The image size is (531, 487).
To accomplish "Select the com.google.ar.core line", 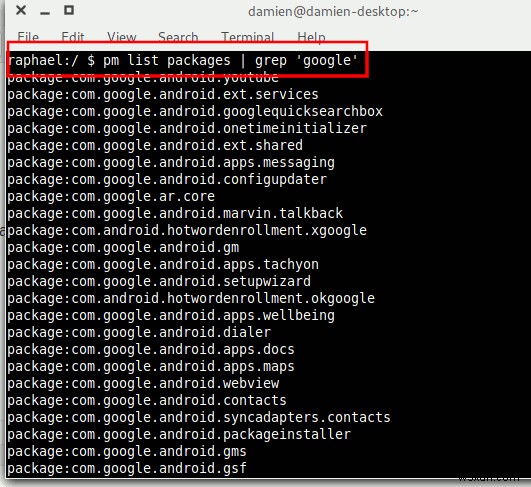I will [111, 196].
